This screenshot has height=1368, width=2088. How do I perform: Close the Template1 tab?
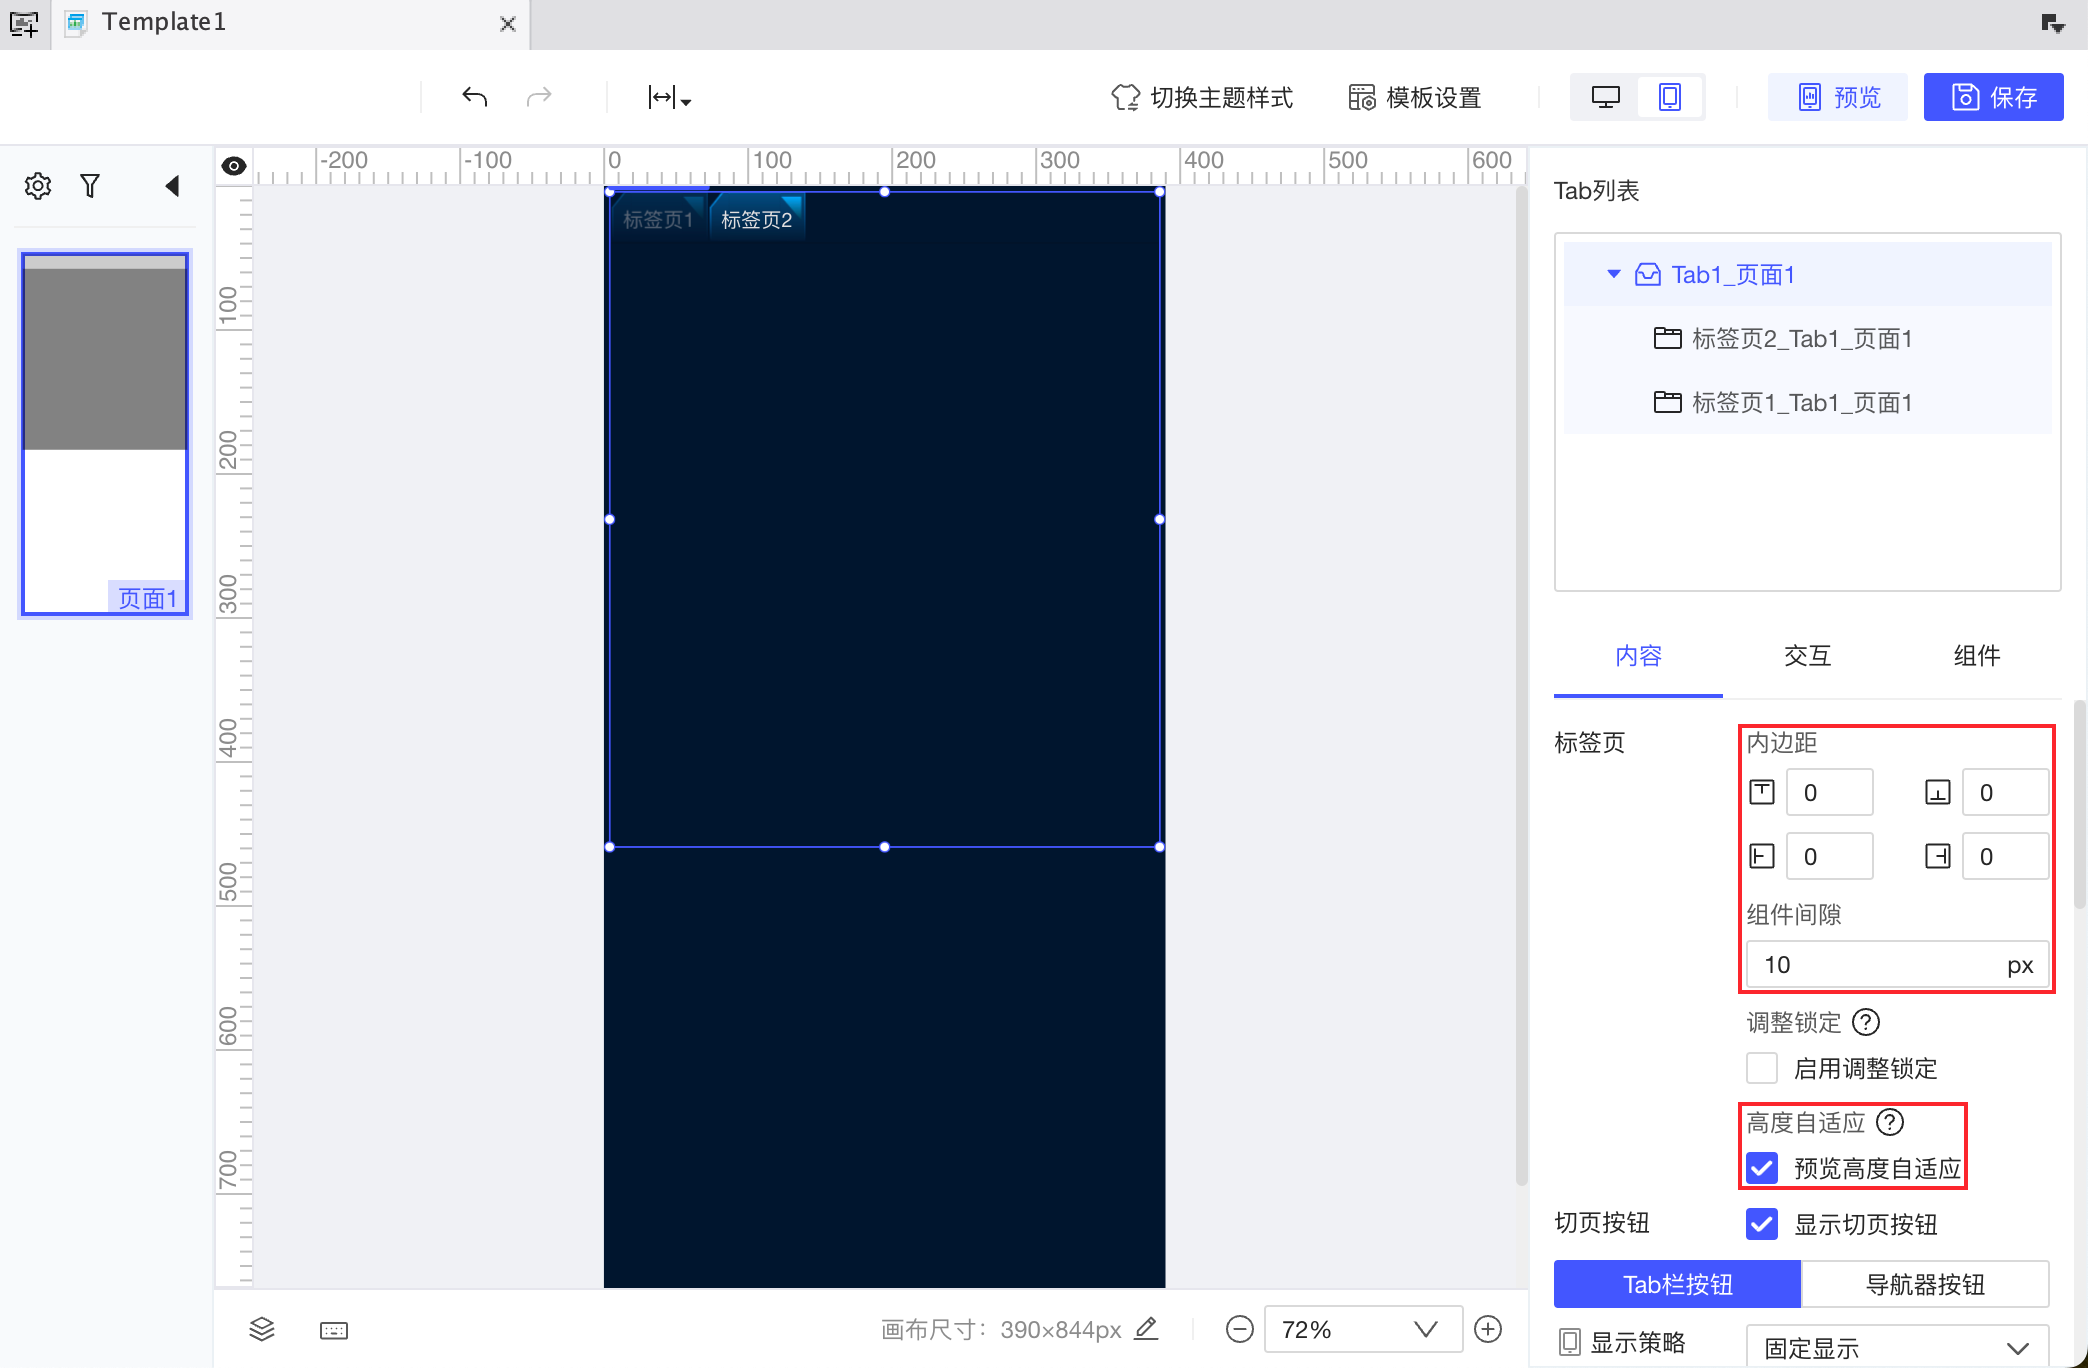point(508,24)
